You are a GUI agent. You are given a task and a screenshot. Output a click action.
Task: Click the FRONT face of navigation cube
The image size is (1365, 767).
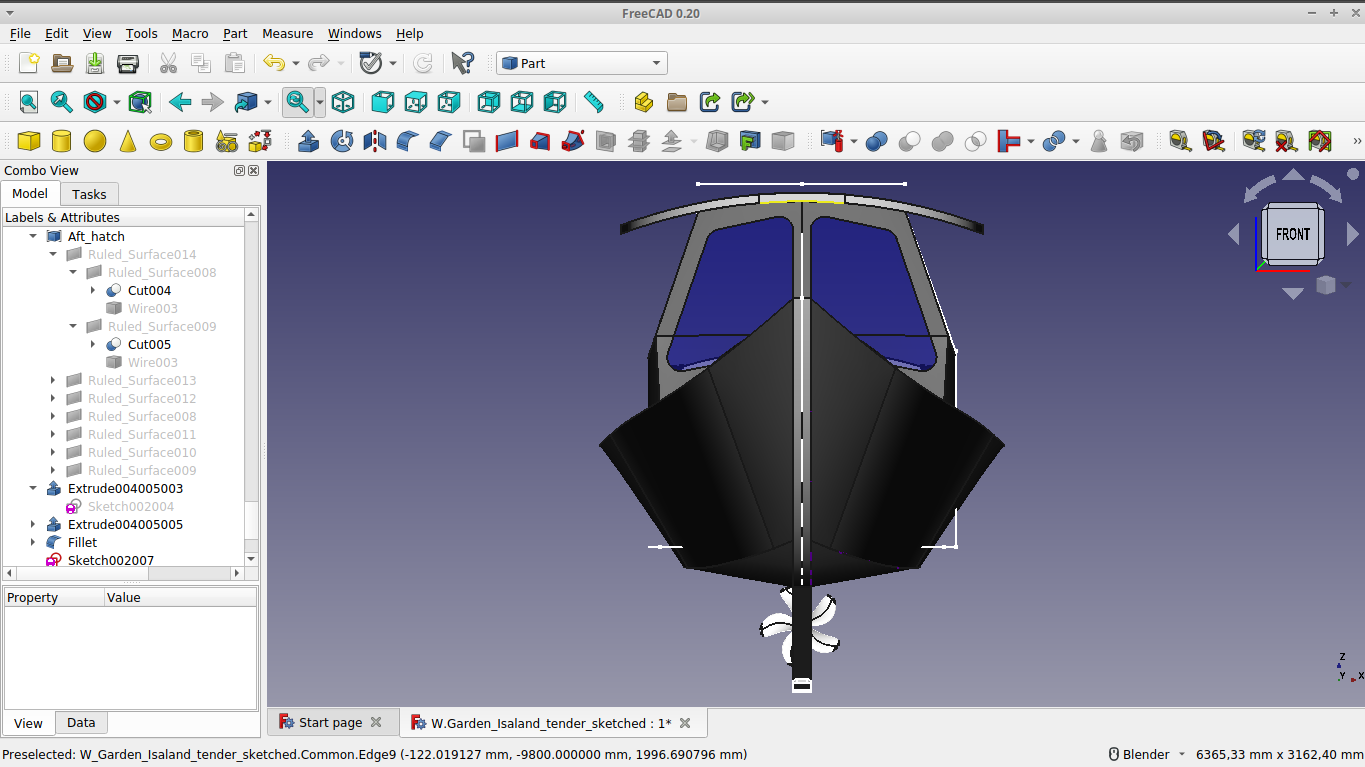pos(1292,234)
